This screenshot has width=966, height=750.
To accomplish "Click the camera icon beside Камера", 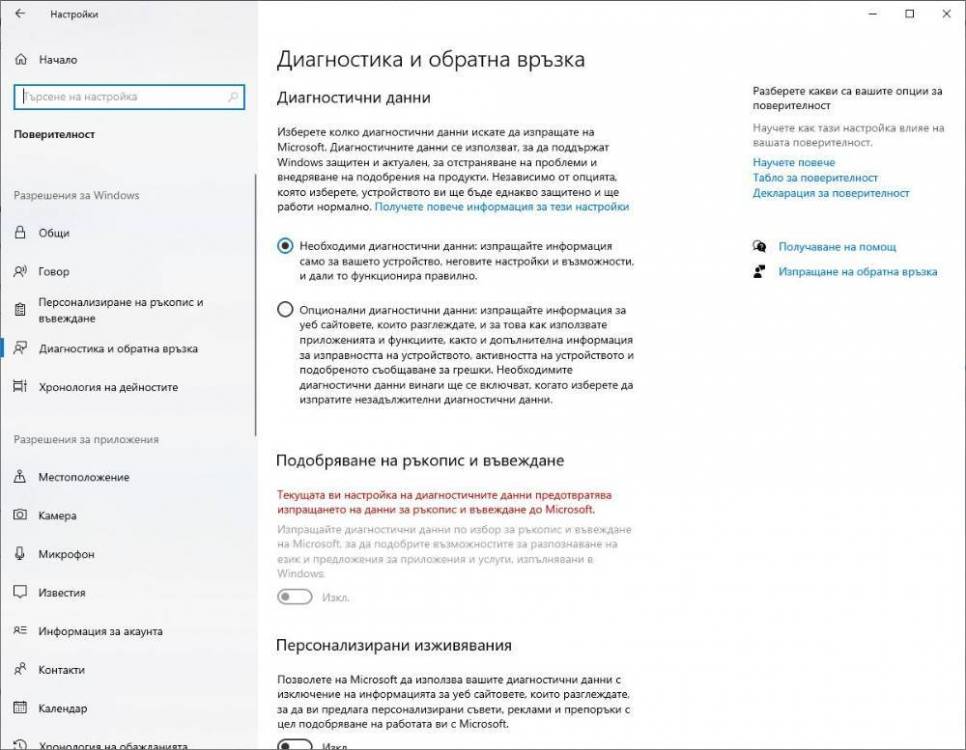I will [x=20, y=515].
